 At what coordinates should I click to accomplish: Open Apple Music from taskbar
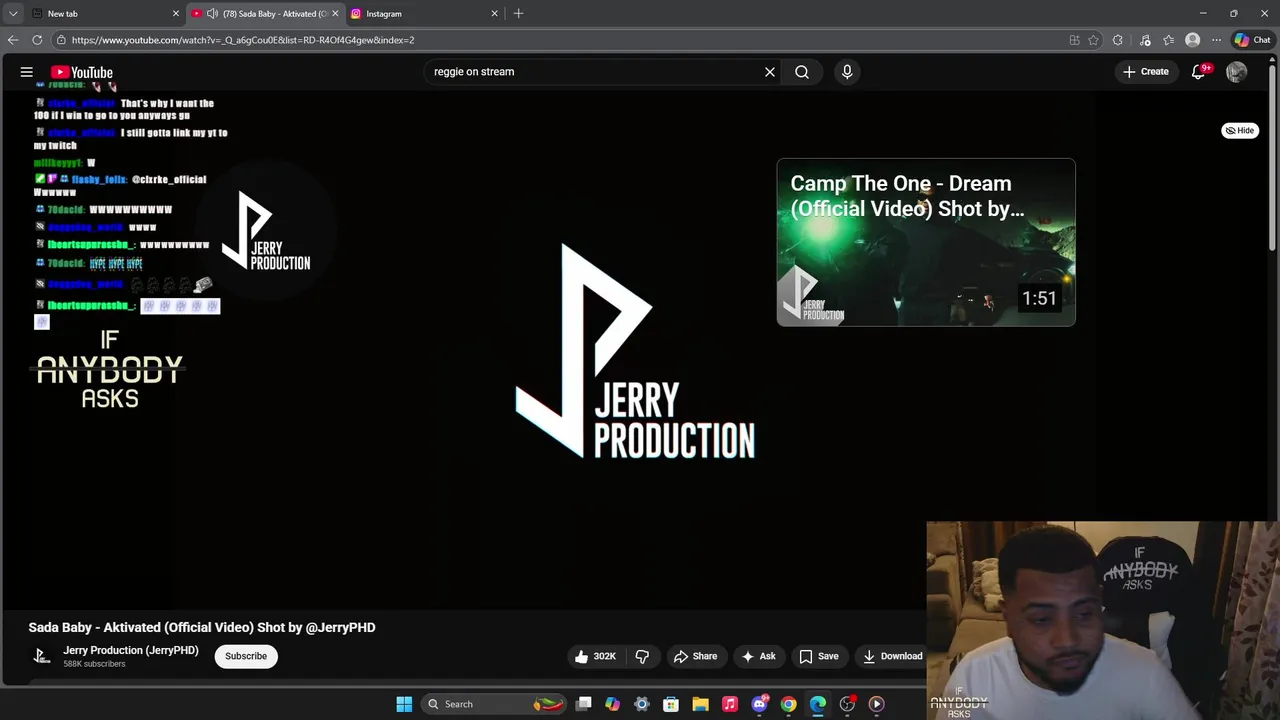click(x=730, y=704)
